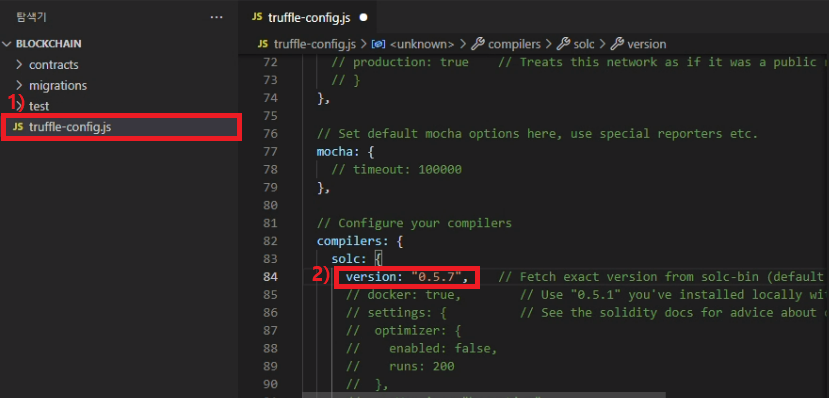829x398 pixels.
Task: Click the wrench icon beside version breadcrumb
Action: click(616, 44)
